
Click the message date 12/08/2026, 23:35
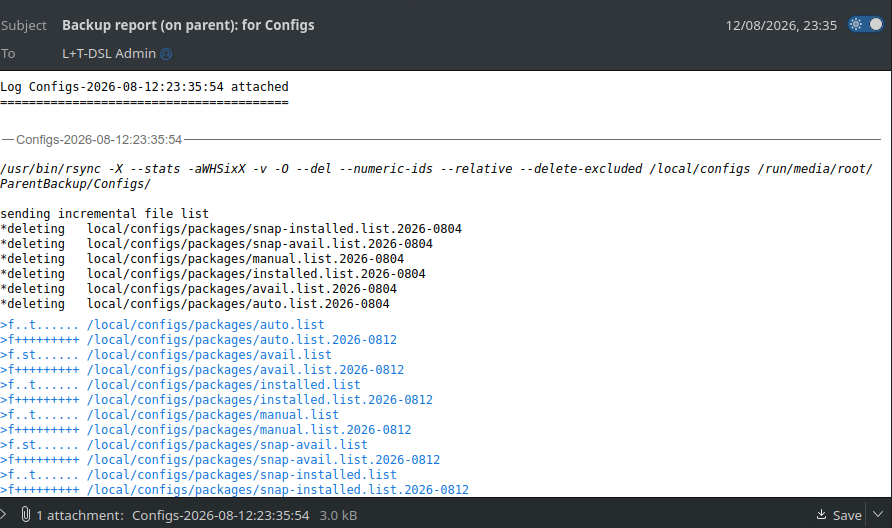[x=781, y=26]
